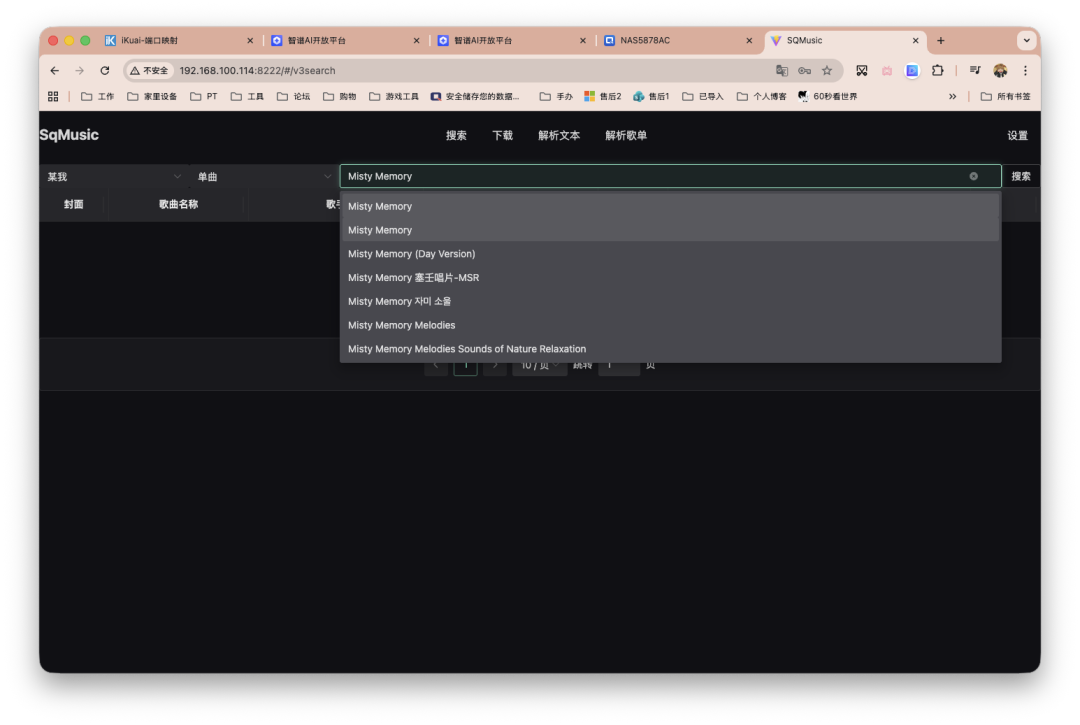1080x725 pixels.
Task: Click the browser back navigation arrow
Action: click(x=54, y=70)
